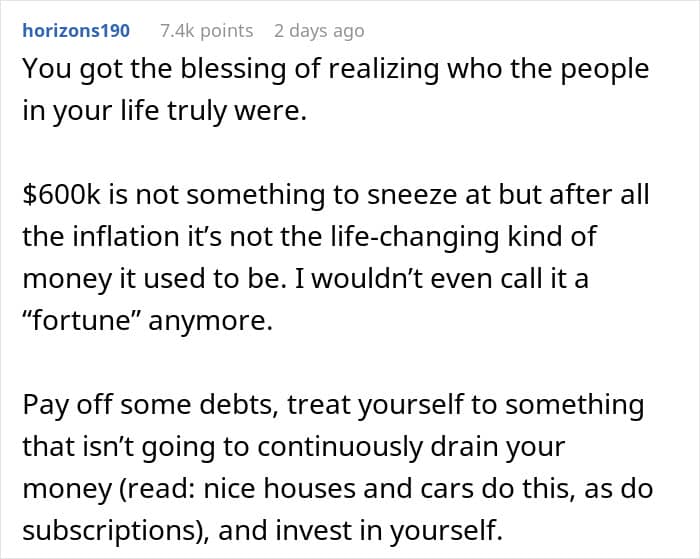Click the phrase 'life-changing' in the comment
Screen dimensions: 700x559
click(x=415, y=238)
